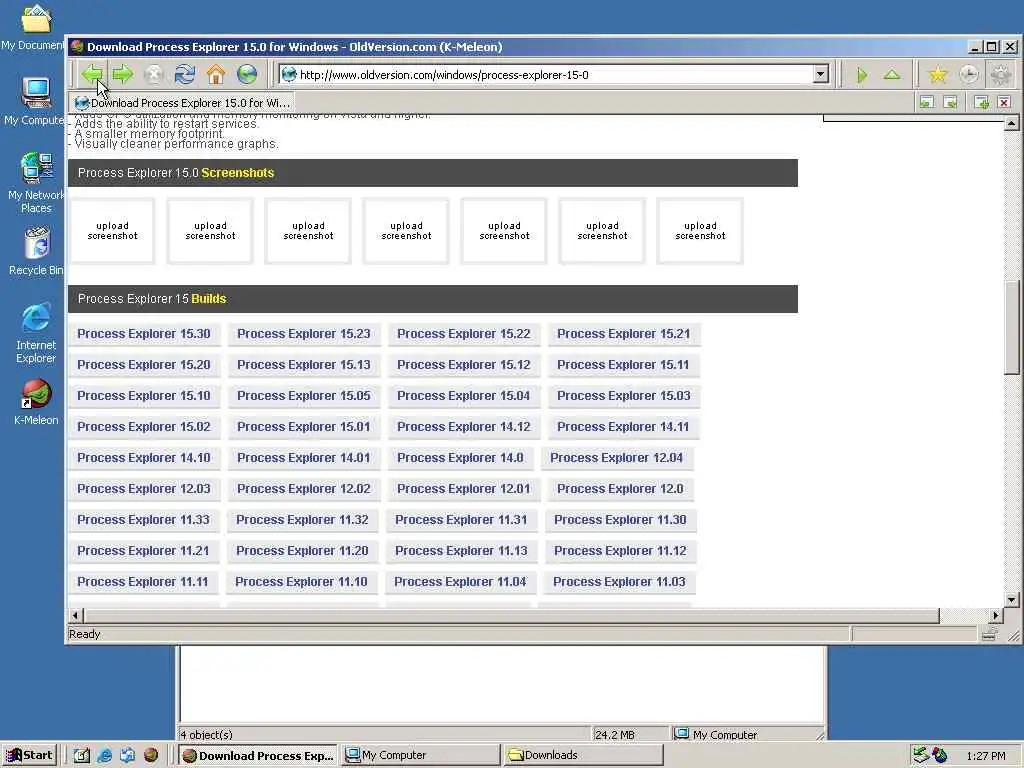The height and width of the screenshot is (768, 1024).
Task: Click the greyed Stop loading icon
Action: tap(153, 74)
